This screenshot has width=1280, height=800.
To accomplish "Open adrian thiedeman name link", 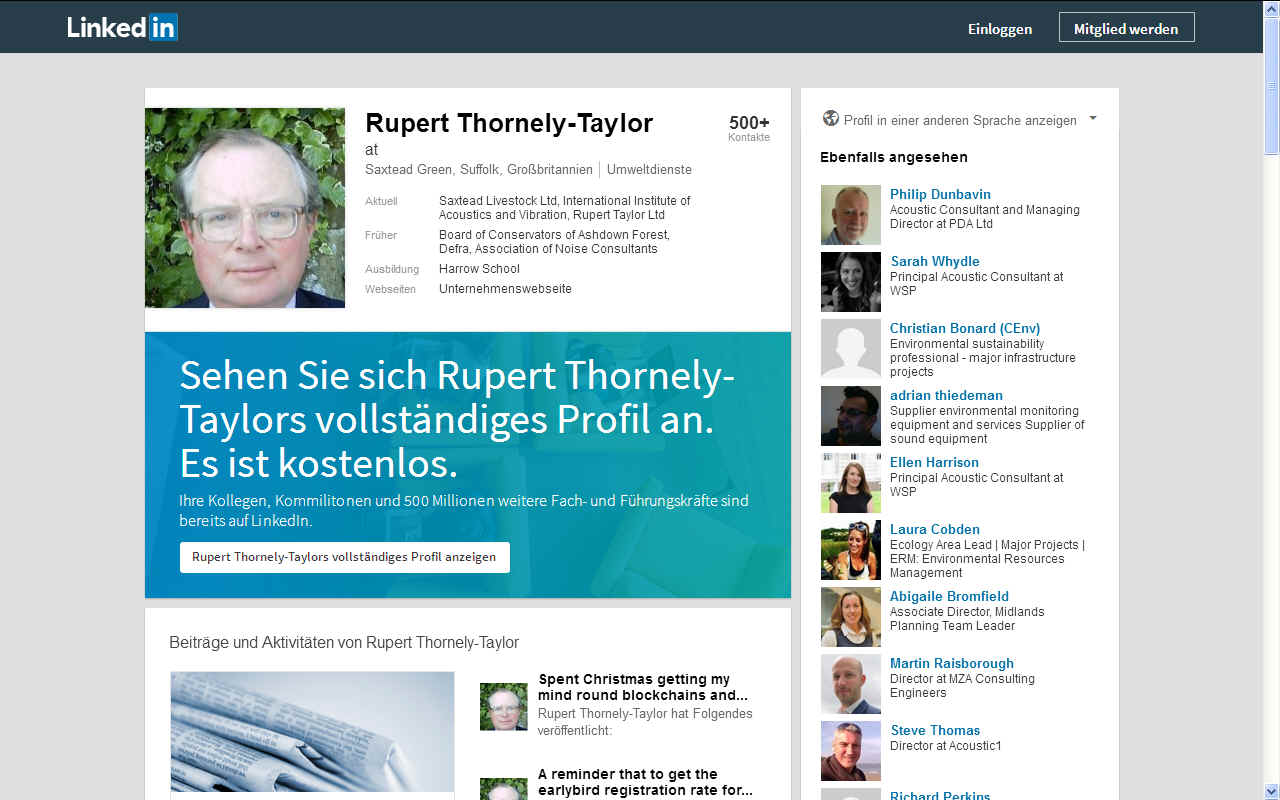I will tap(946, 395).
